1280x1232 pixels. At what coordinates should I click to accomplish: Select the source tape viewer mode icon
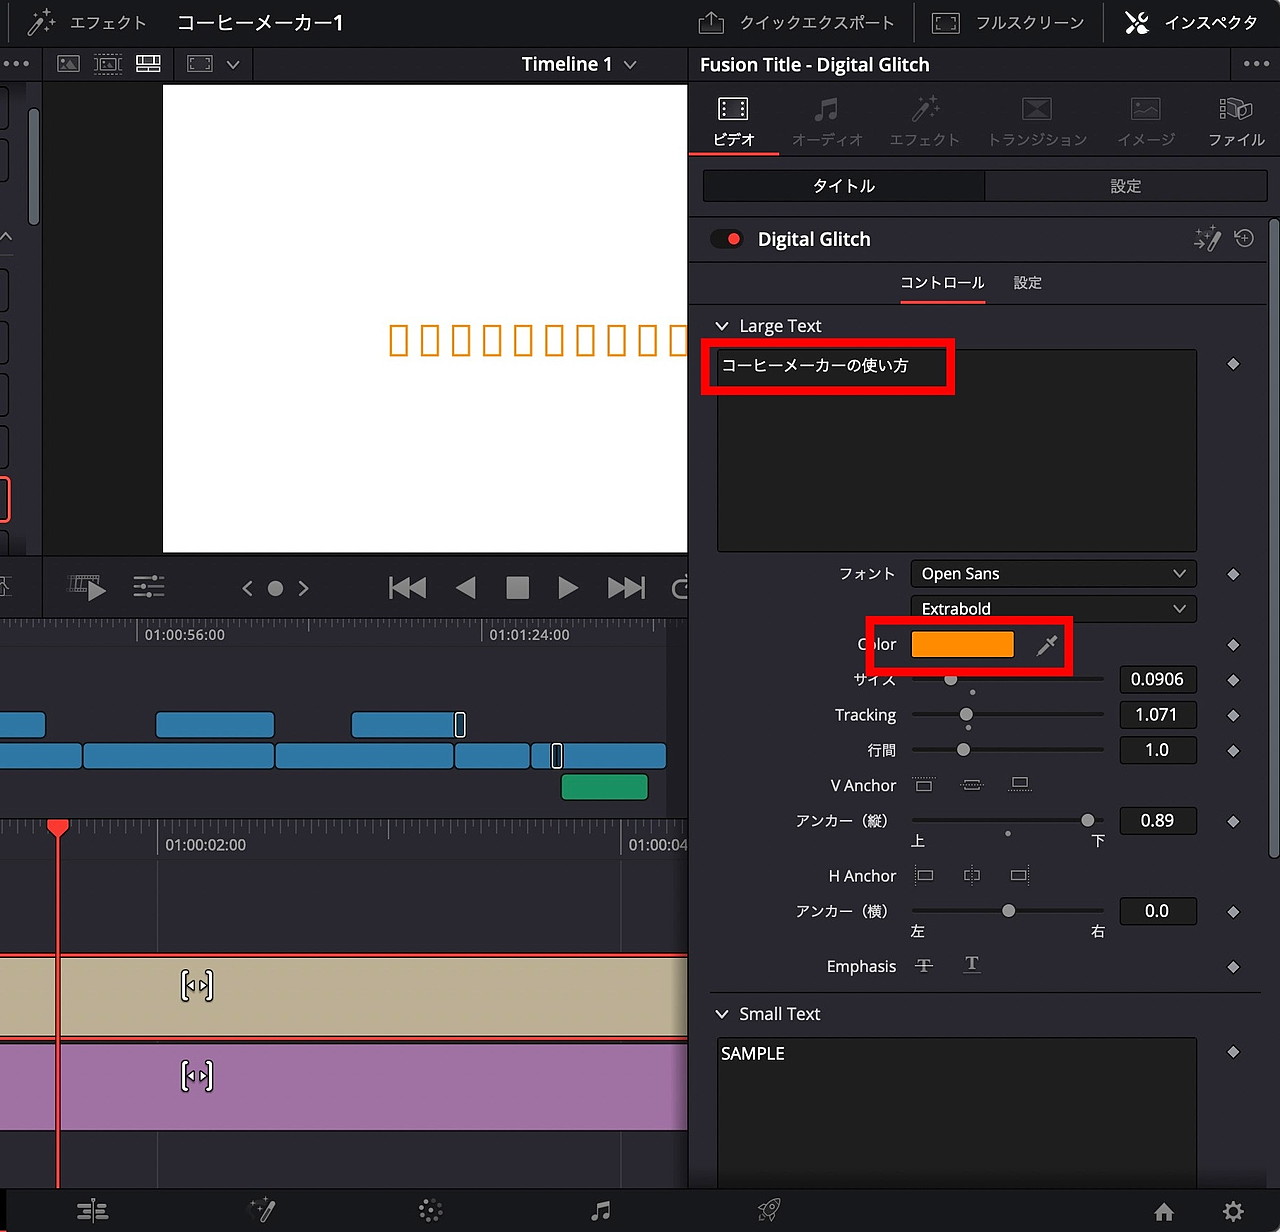click(108, 64)
